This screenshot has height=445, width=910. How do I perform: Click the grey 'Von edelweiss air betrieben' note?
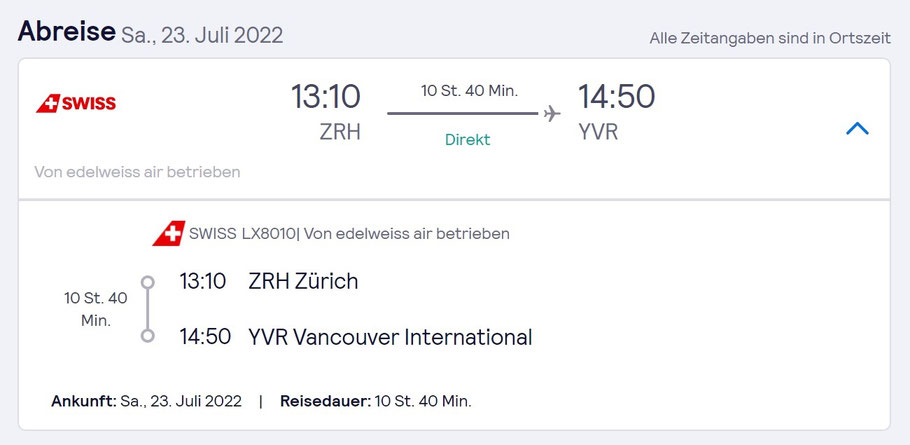click(137, 172)
